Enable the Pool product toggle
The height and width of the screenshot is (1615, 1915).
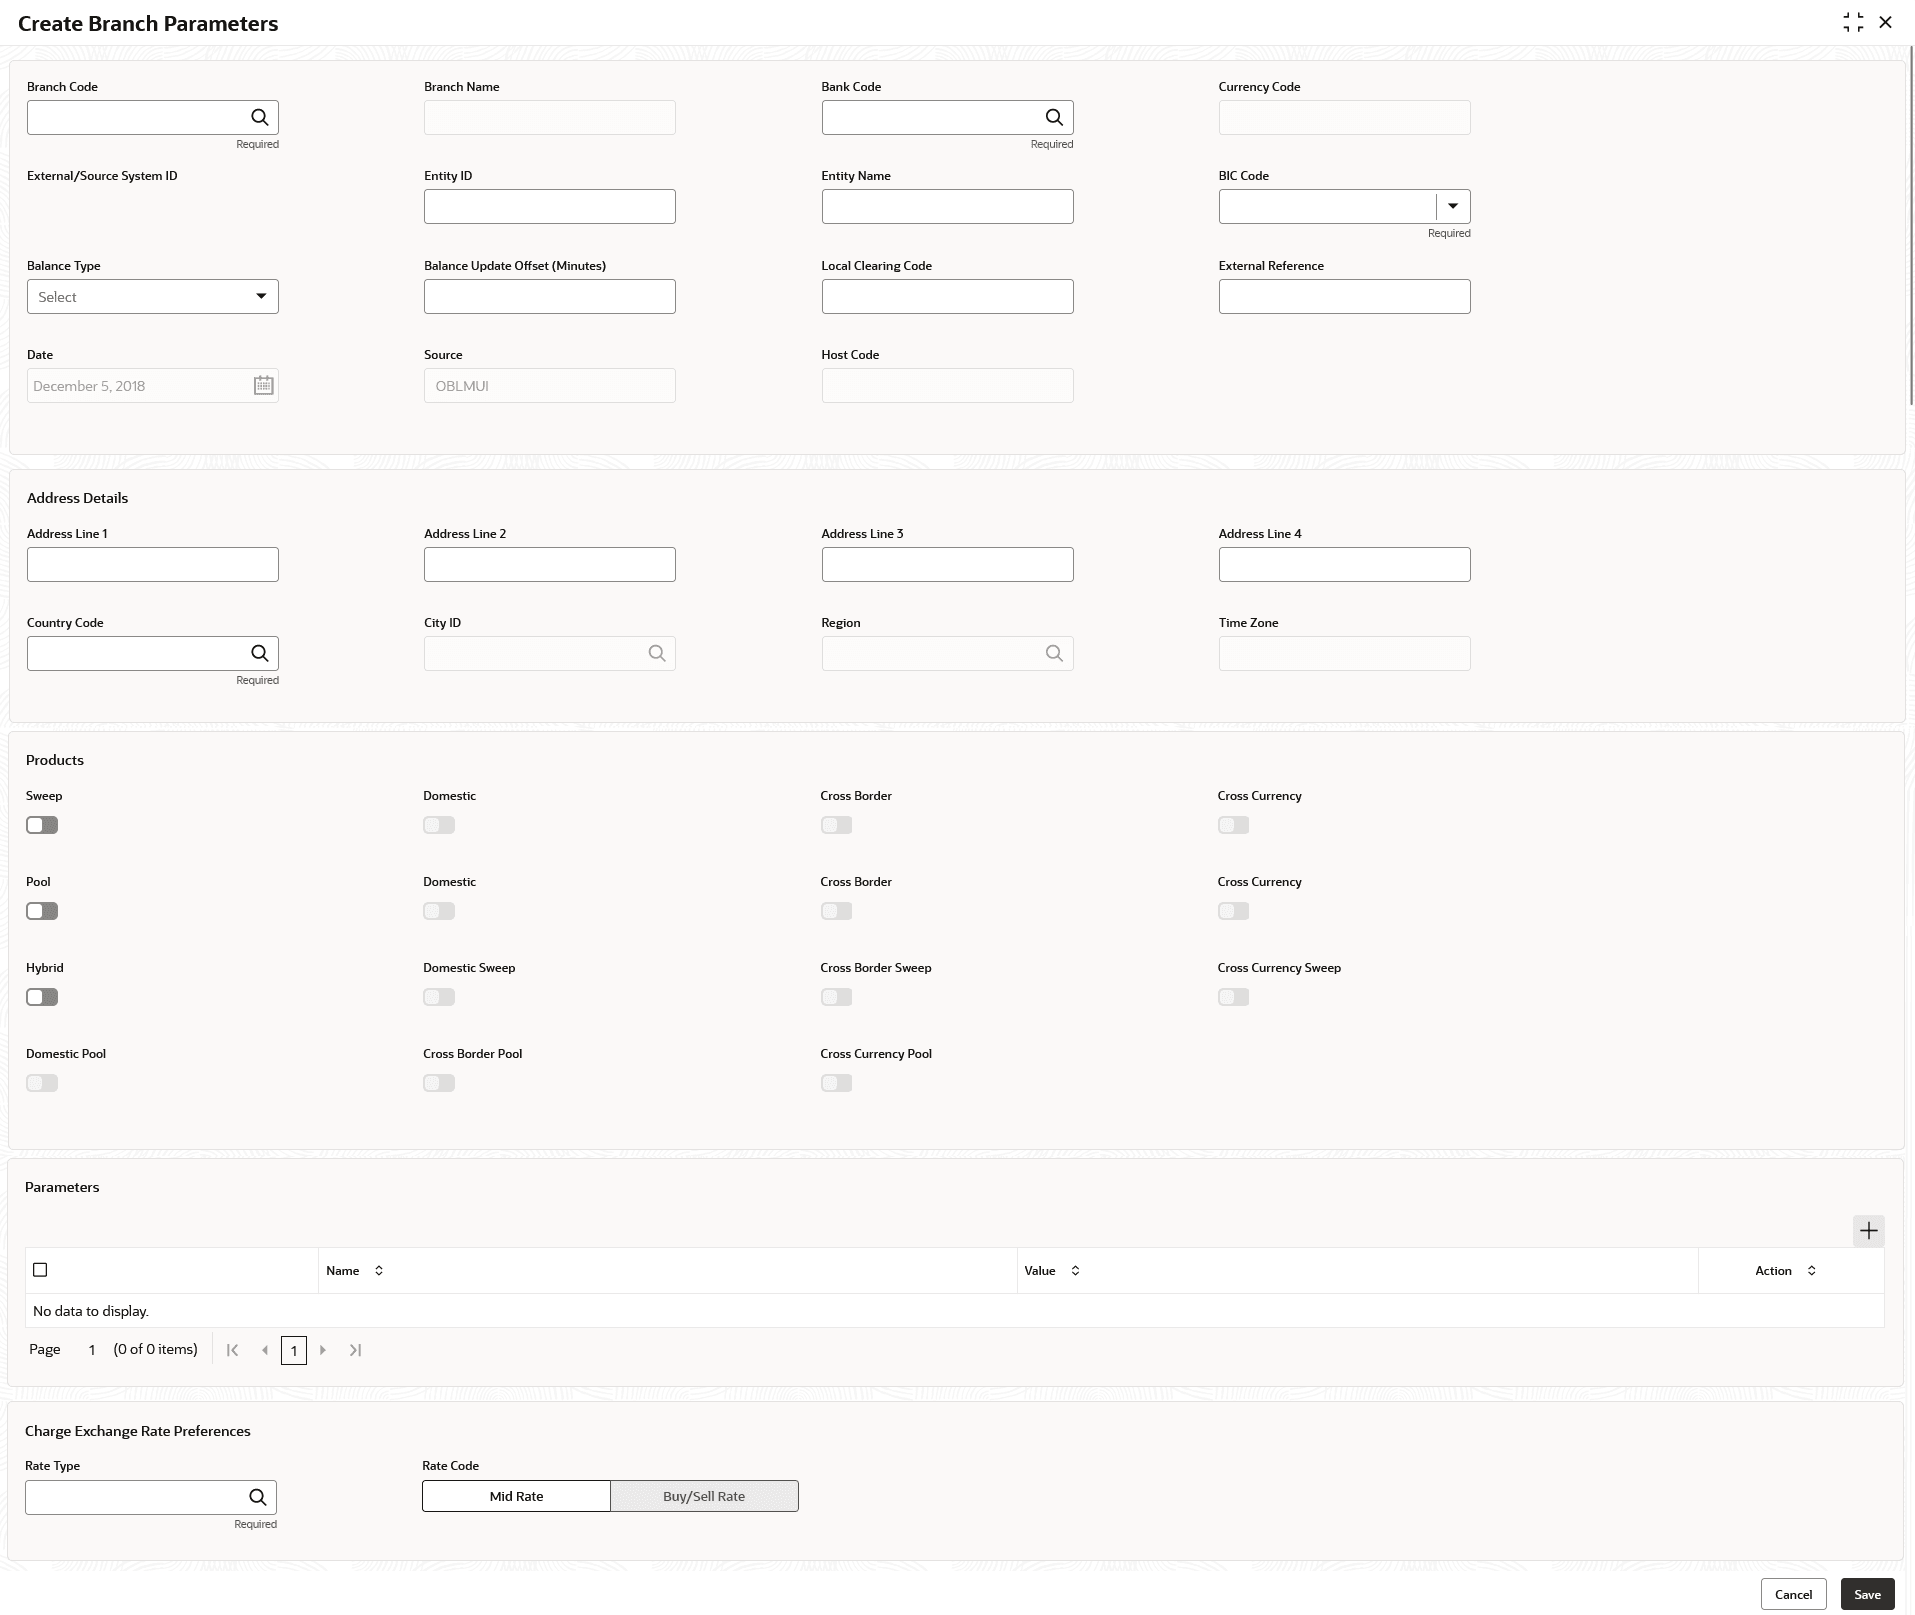[42, 911]
